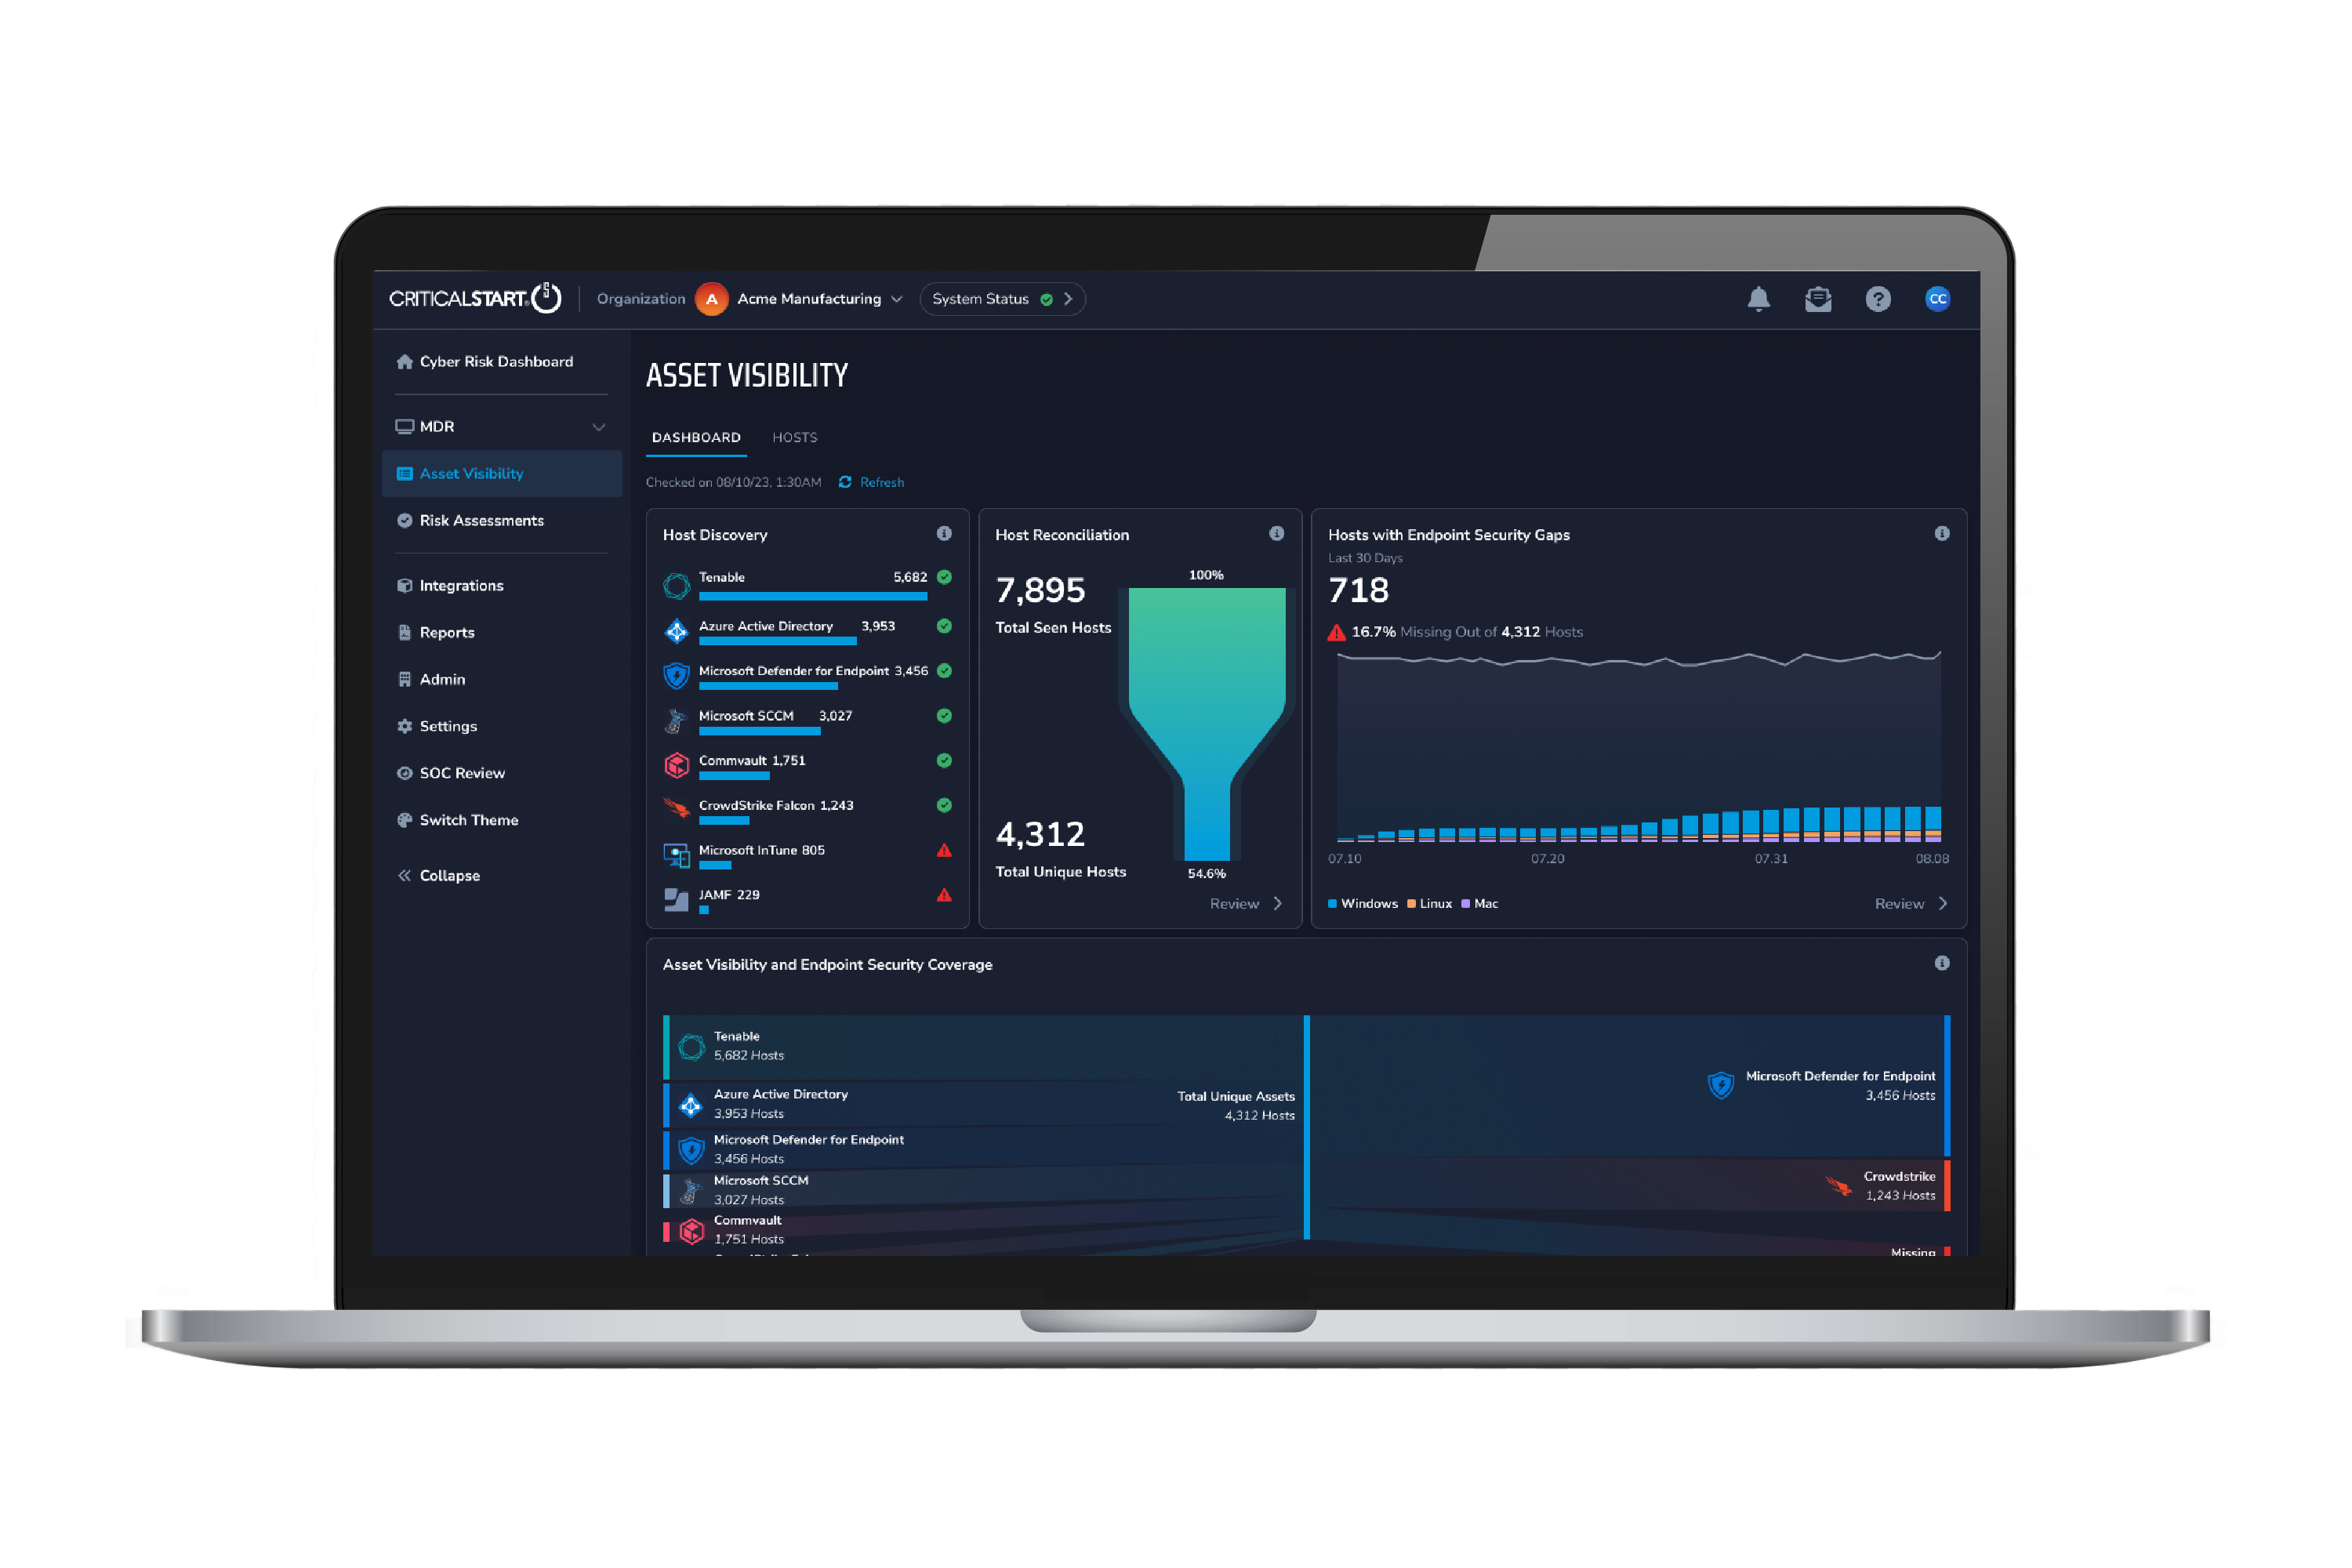Click the Tenable 5,682 progress bar

tap(813, 597)
